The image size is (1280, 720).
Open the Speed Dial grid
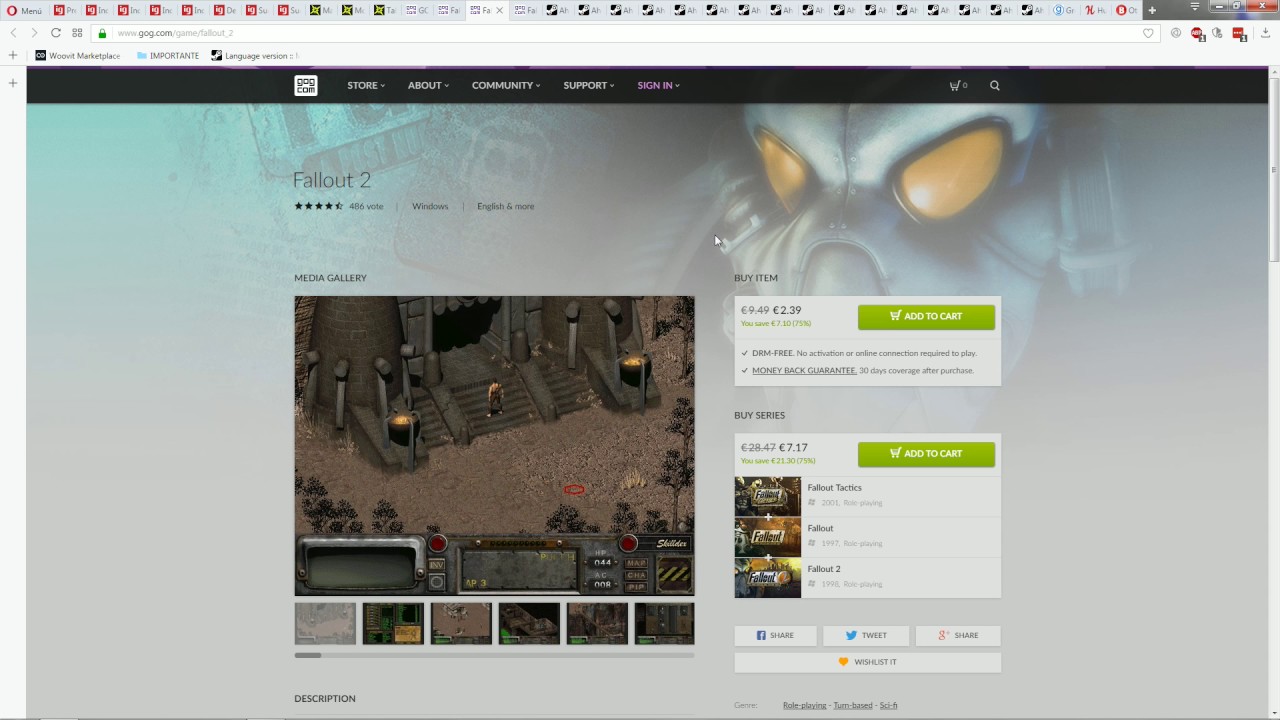[x=77, y=33]
